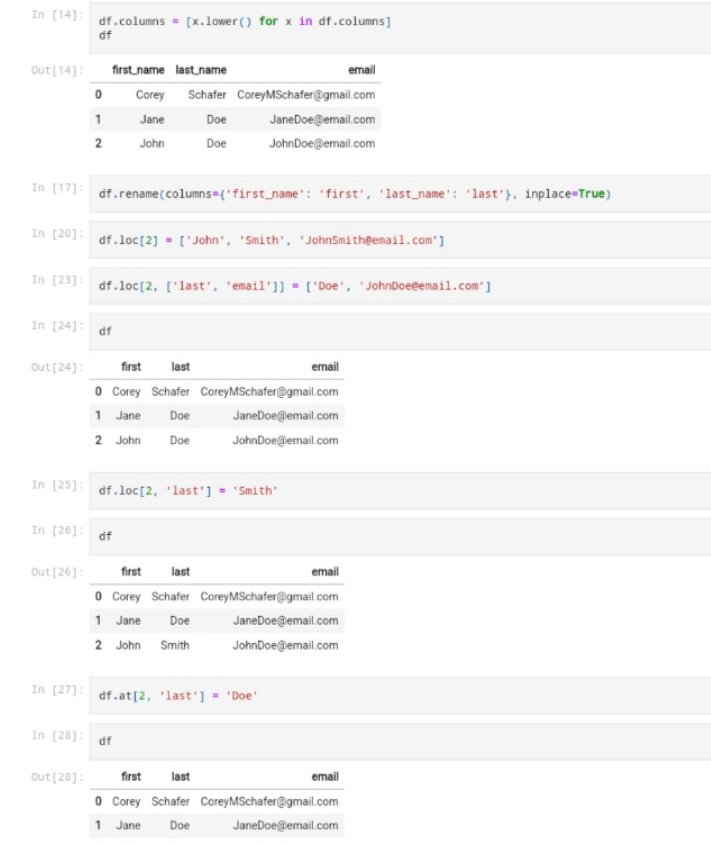Viewport: 711px width, 844px height.
Task: Click the last header in Out[24]
Action: (181, 367)
